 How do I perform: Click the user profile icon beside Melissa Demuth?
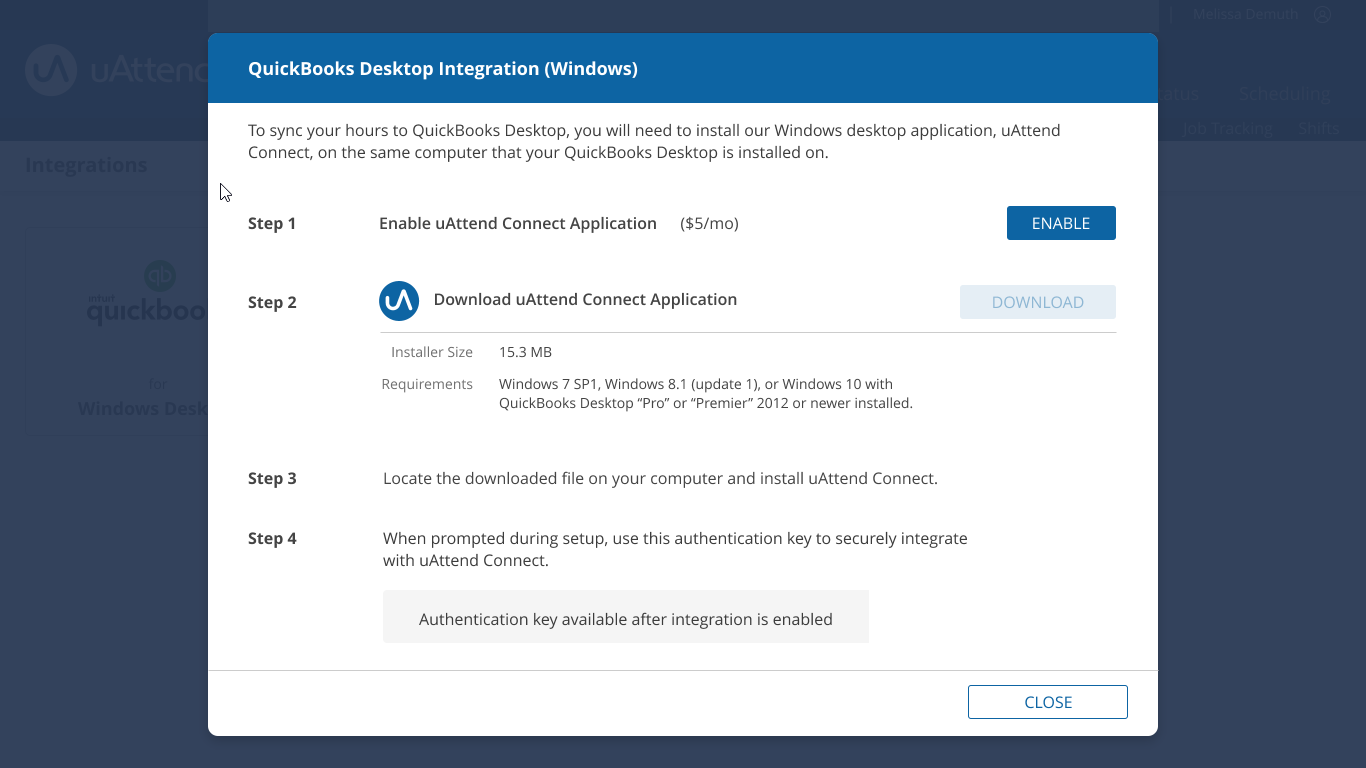click(1323, 14)
